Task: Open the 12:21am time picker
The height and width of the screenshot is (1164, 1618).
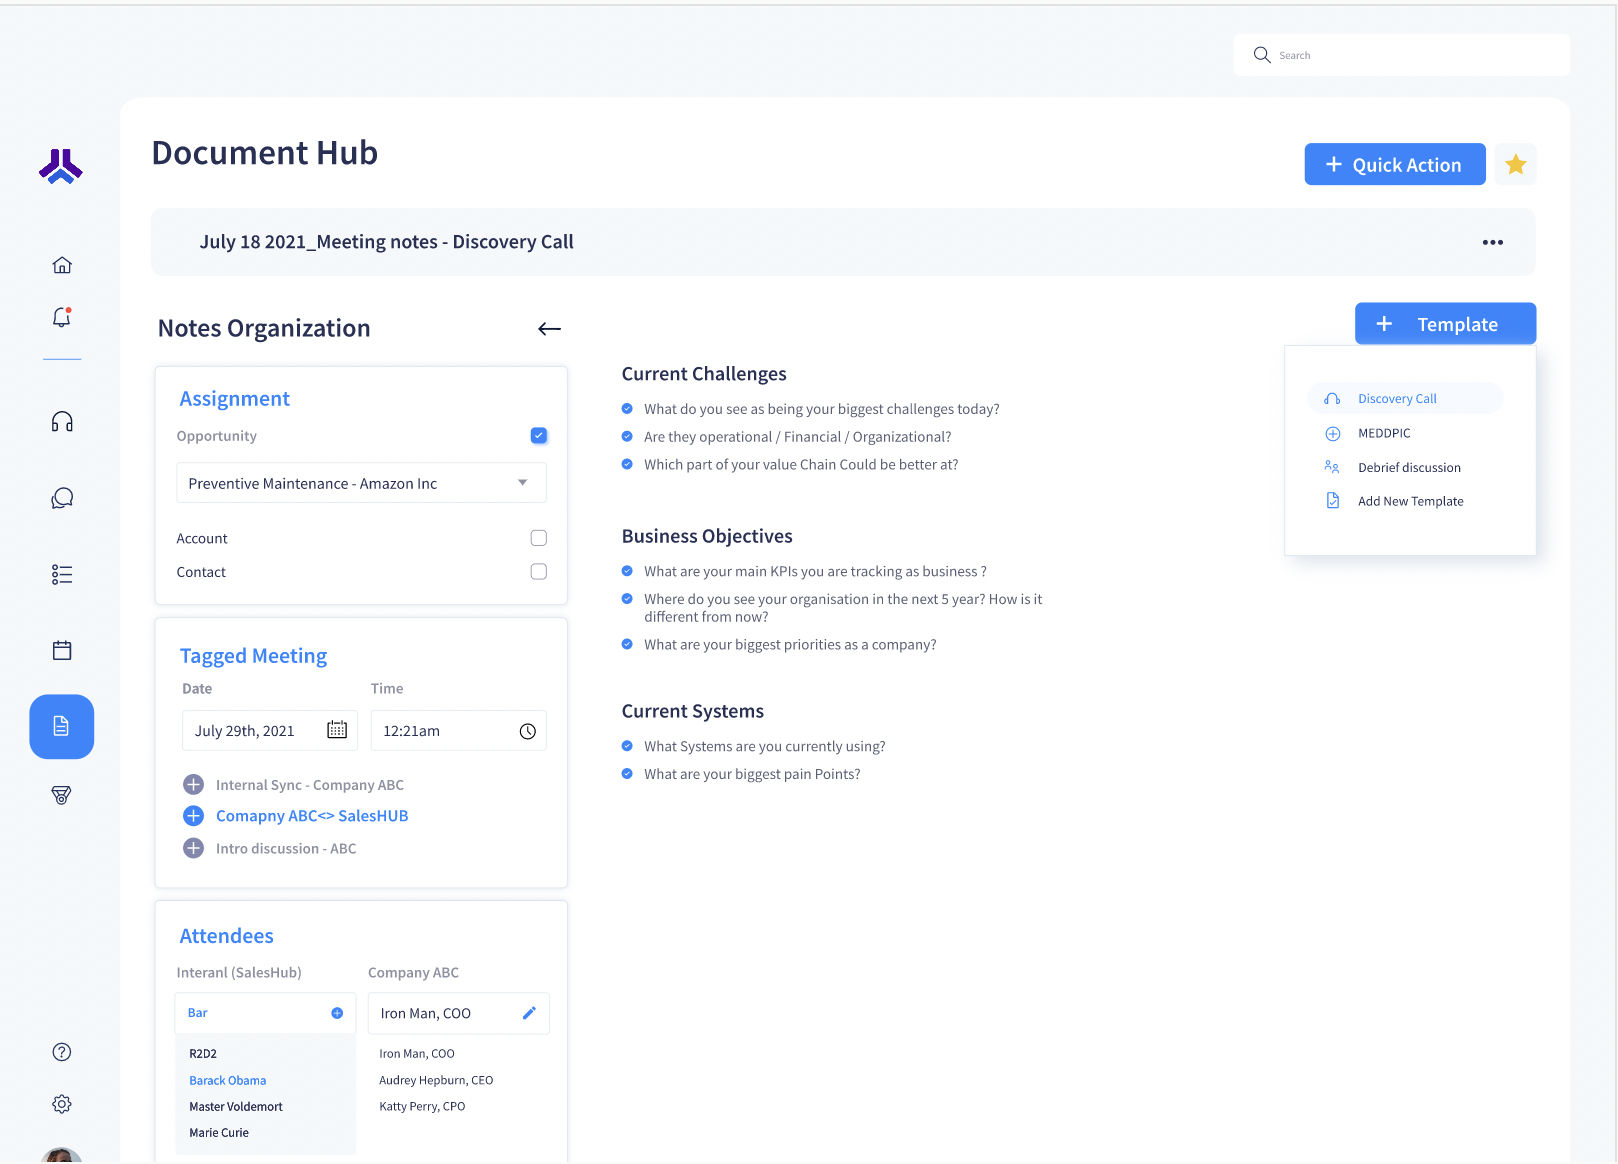Action: click(527, 730)
